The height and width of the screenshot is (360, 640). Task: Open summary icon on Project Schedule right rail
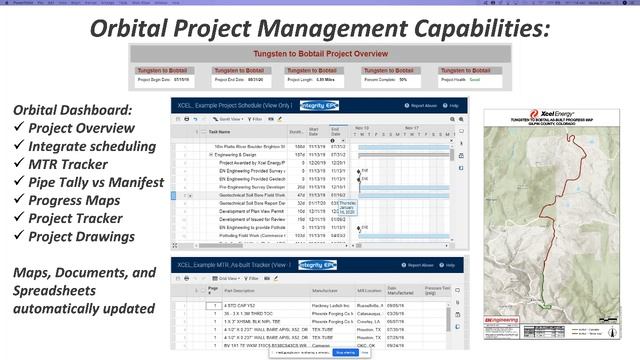tap(461, 168)
